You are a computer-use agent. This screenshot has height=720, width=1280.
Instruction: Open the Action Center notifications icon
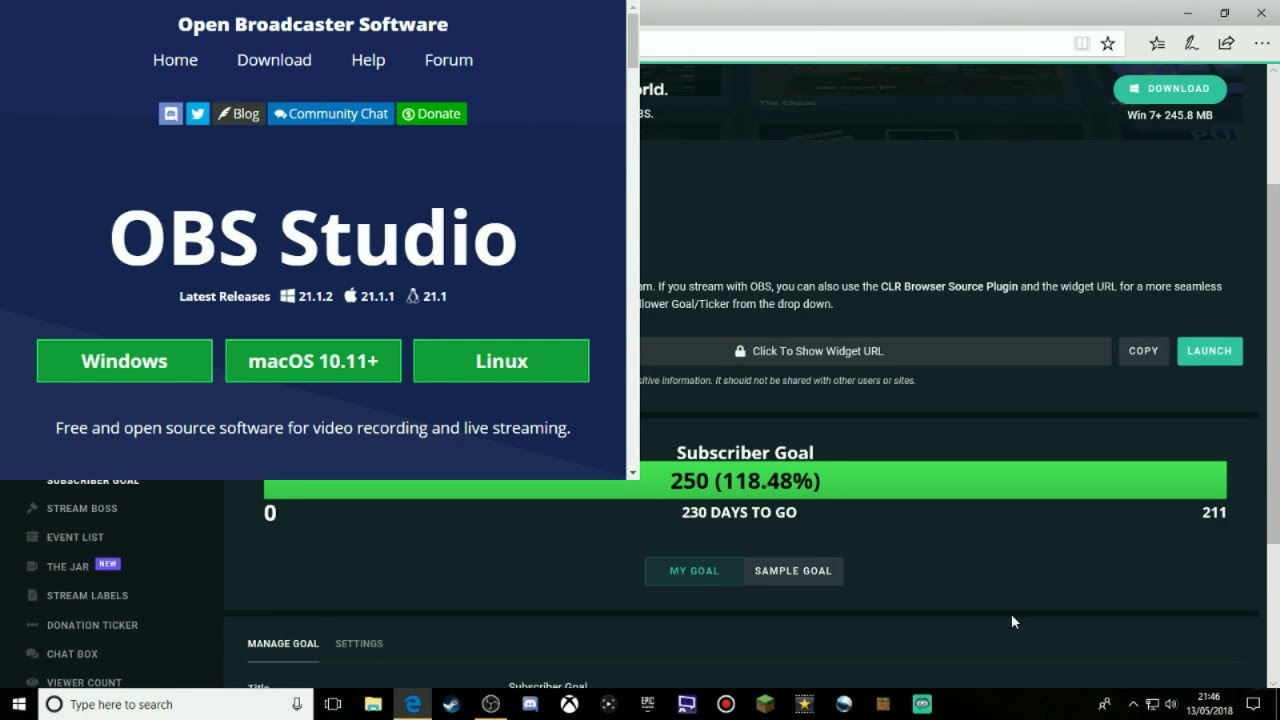[1253, 704]
